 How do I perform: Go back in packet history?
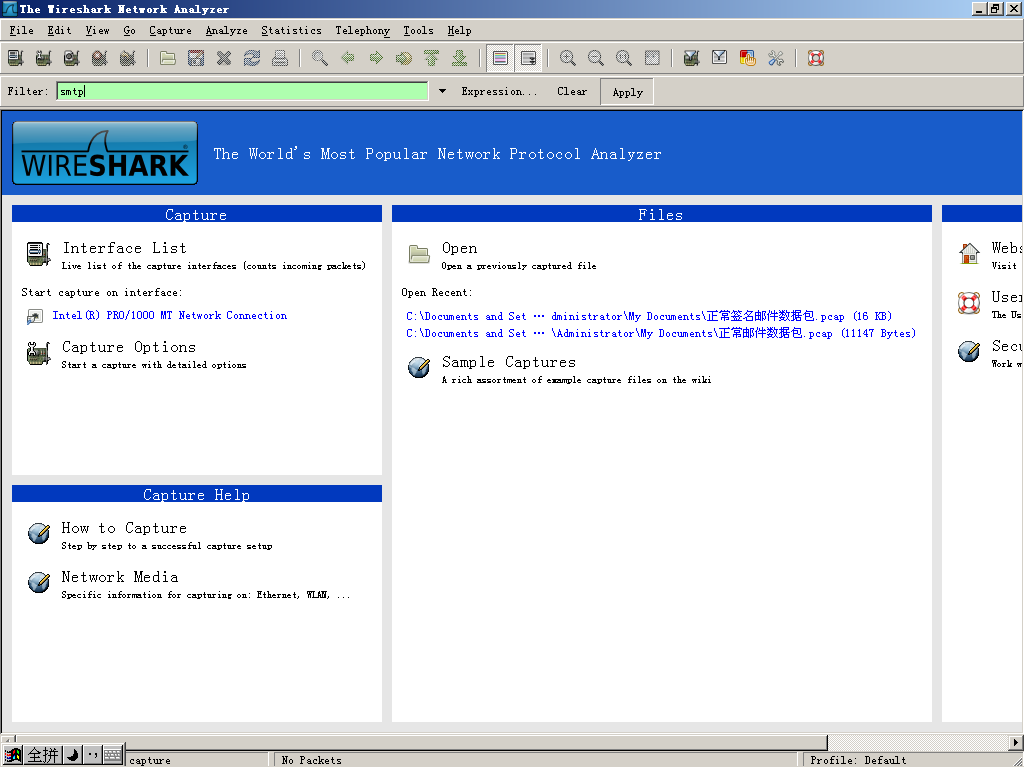pyautogui.click(x=348, y=58)
